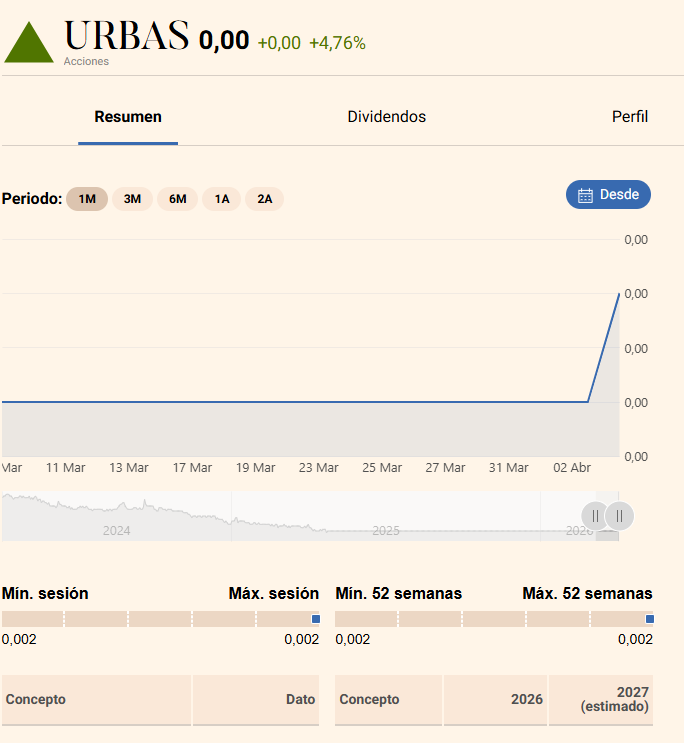
Task: Click the green upward triangle trend icon
Action: 29,43
